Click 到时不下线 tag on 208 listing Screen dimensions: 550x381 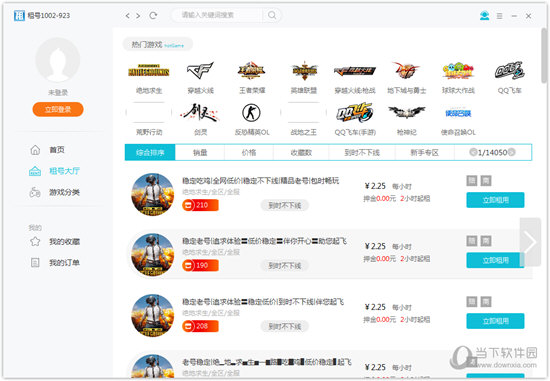click(x=284, y=326)
